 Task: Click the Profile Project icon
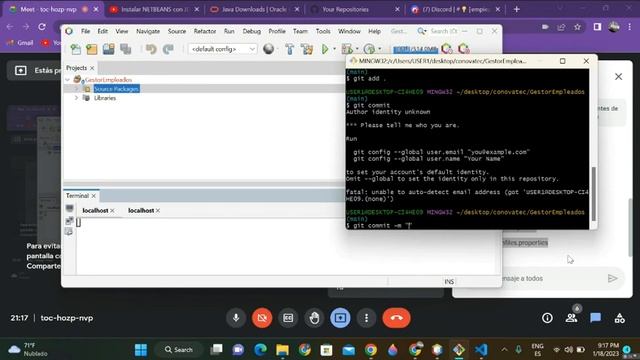coord(369,49)
